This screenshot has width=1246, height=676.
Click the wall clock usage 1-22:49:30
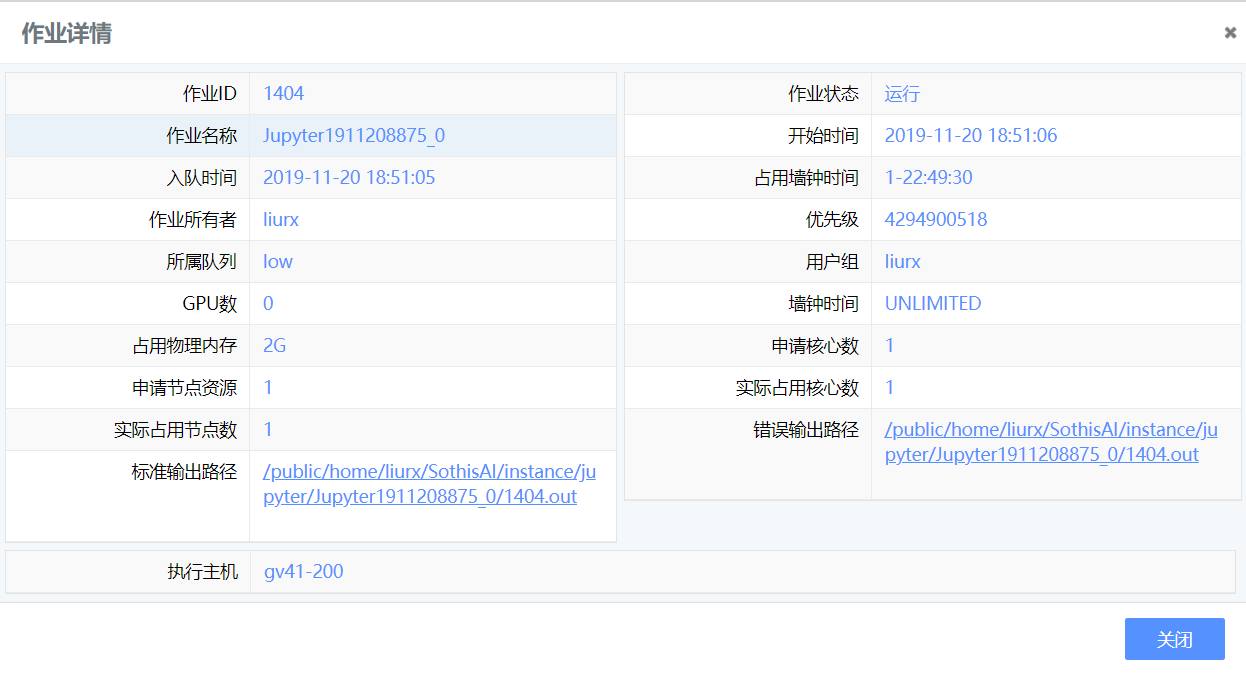(x=928, y=178)
